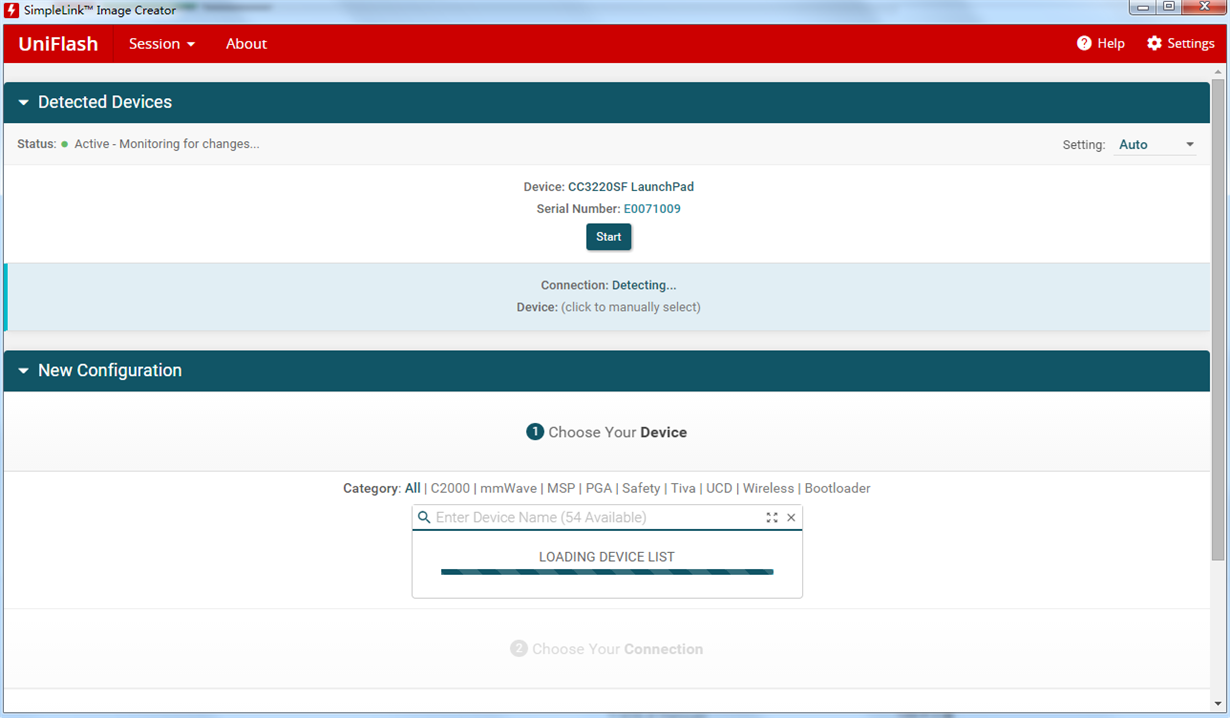Click the Choose Your Device step heading
Screen dimensions: 1230x718
click(x=607, y=432)
